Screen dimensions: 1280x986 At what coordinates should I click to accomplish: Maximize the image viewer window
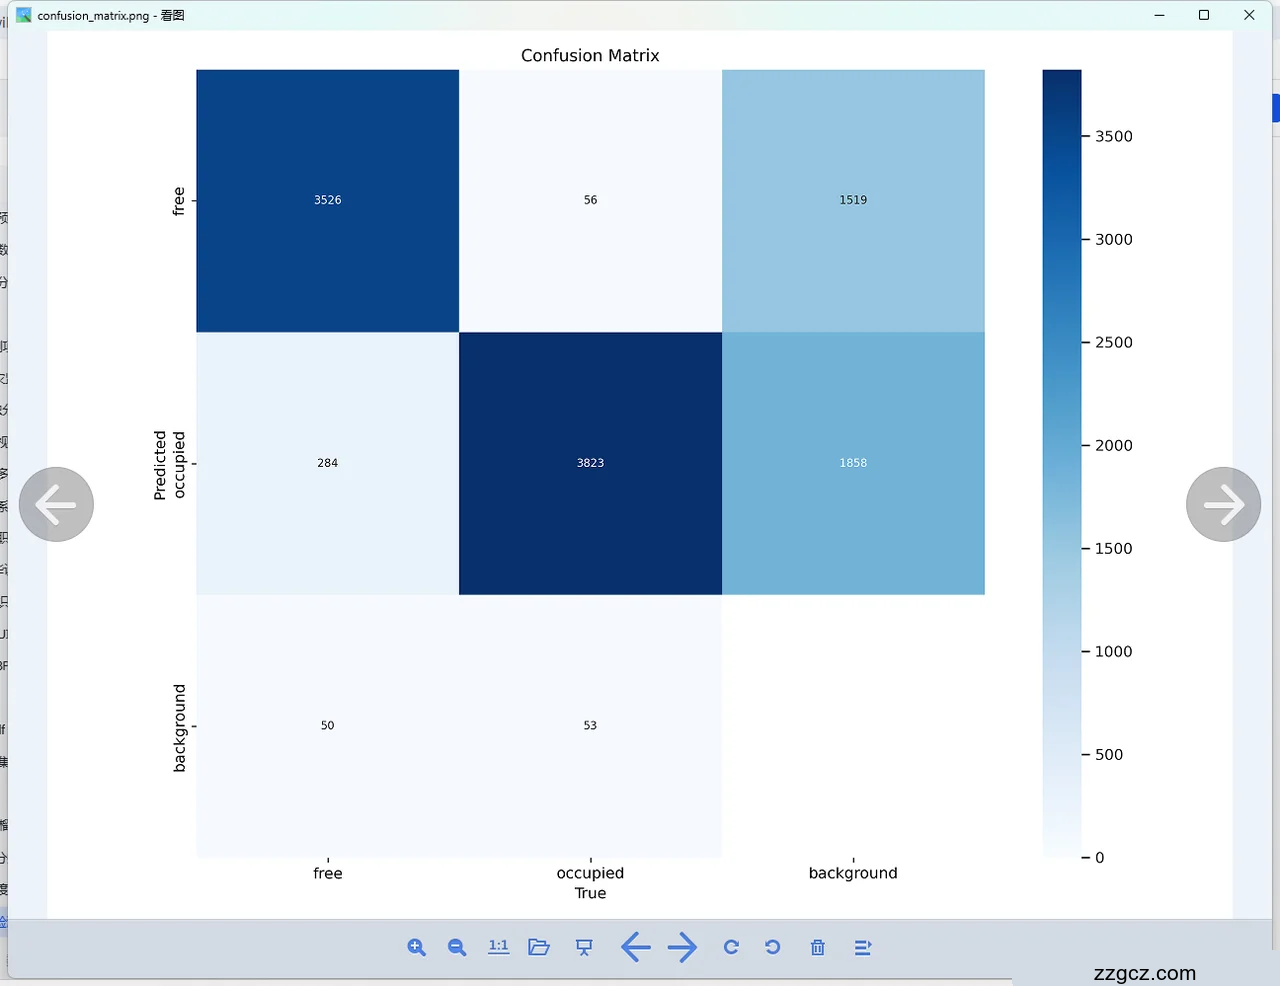click(x=1204, y=15)
